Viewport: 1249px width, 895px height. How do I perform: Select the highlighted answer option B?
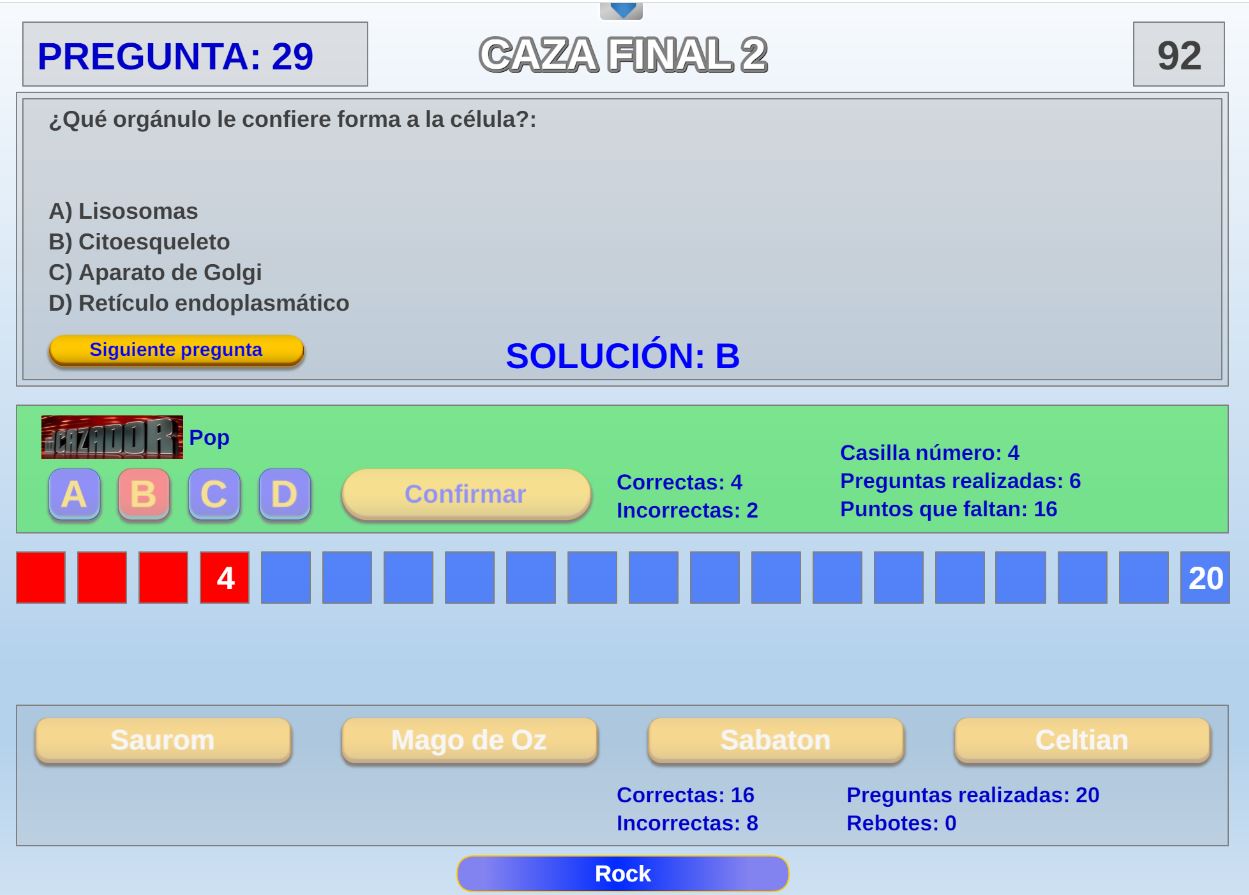coord(144,494)
